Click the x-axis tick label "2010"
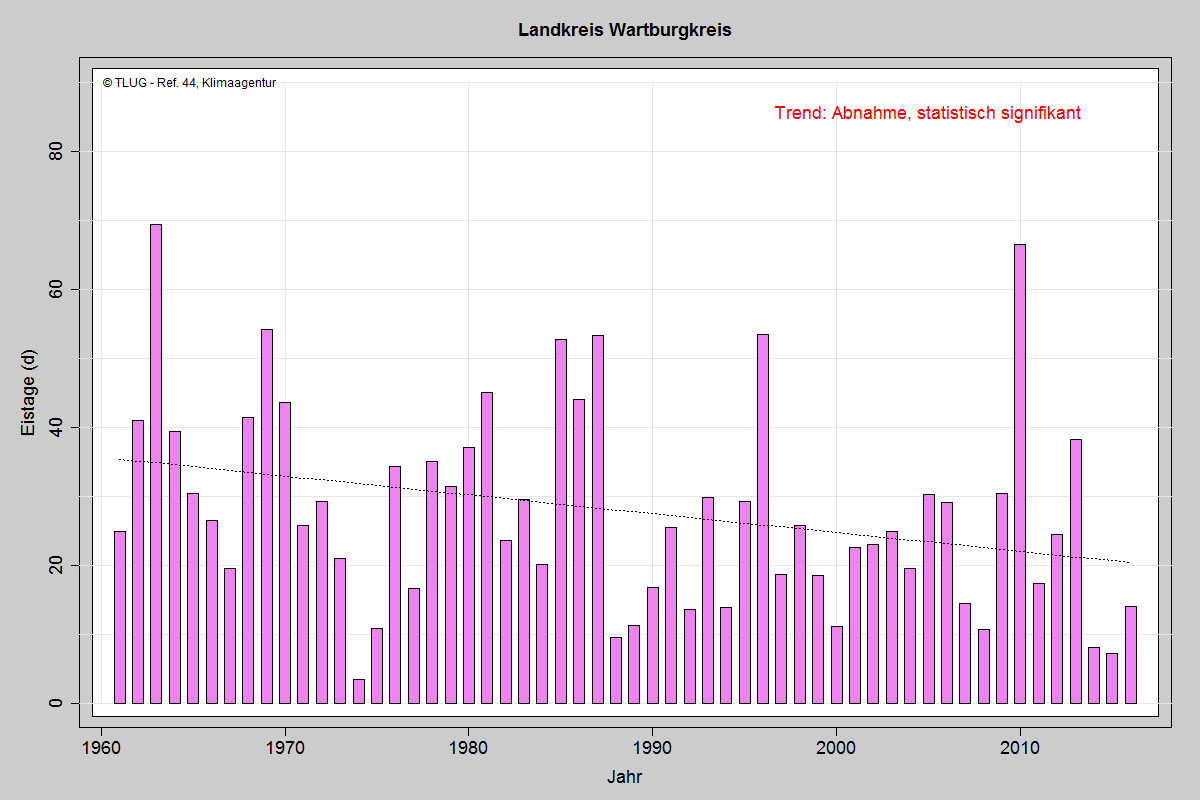Image resolution: width=1200 pixels, height=800 pixels. [1020, 746]
